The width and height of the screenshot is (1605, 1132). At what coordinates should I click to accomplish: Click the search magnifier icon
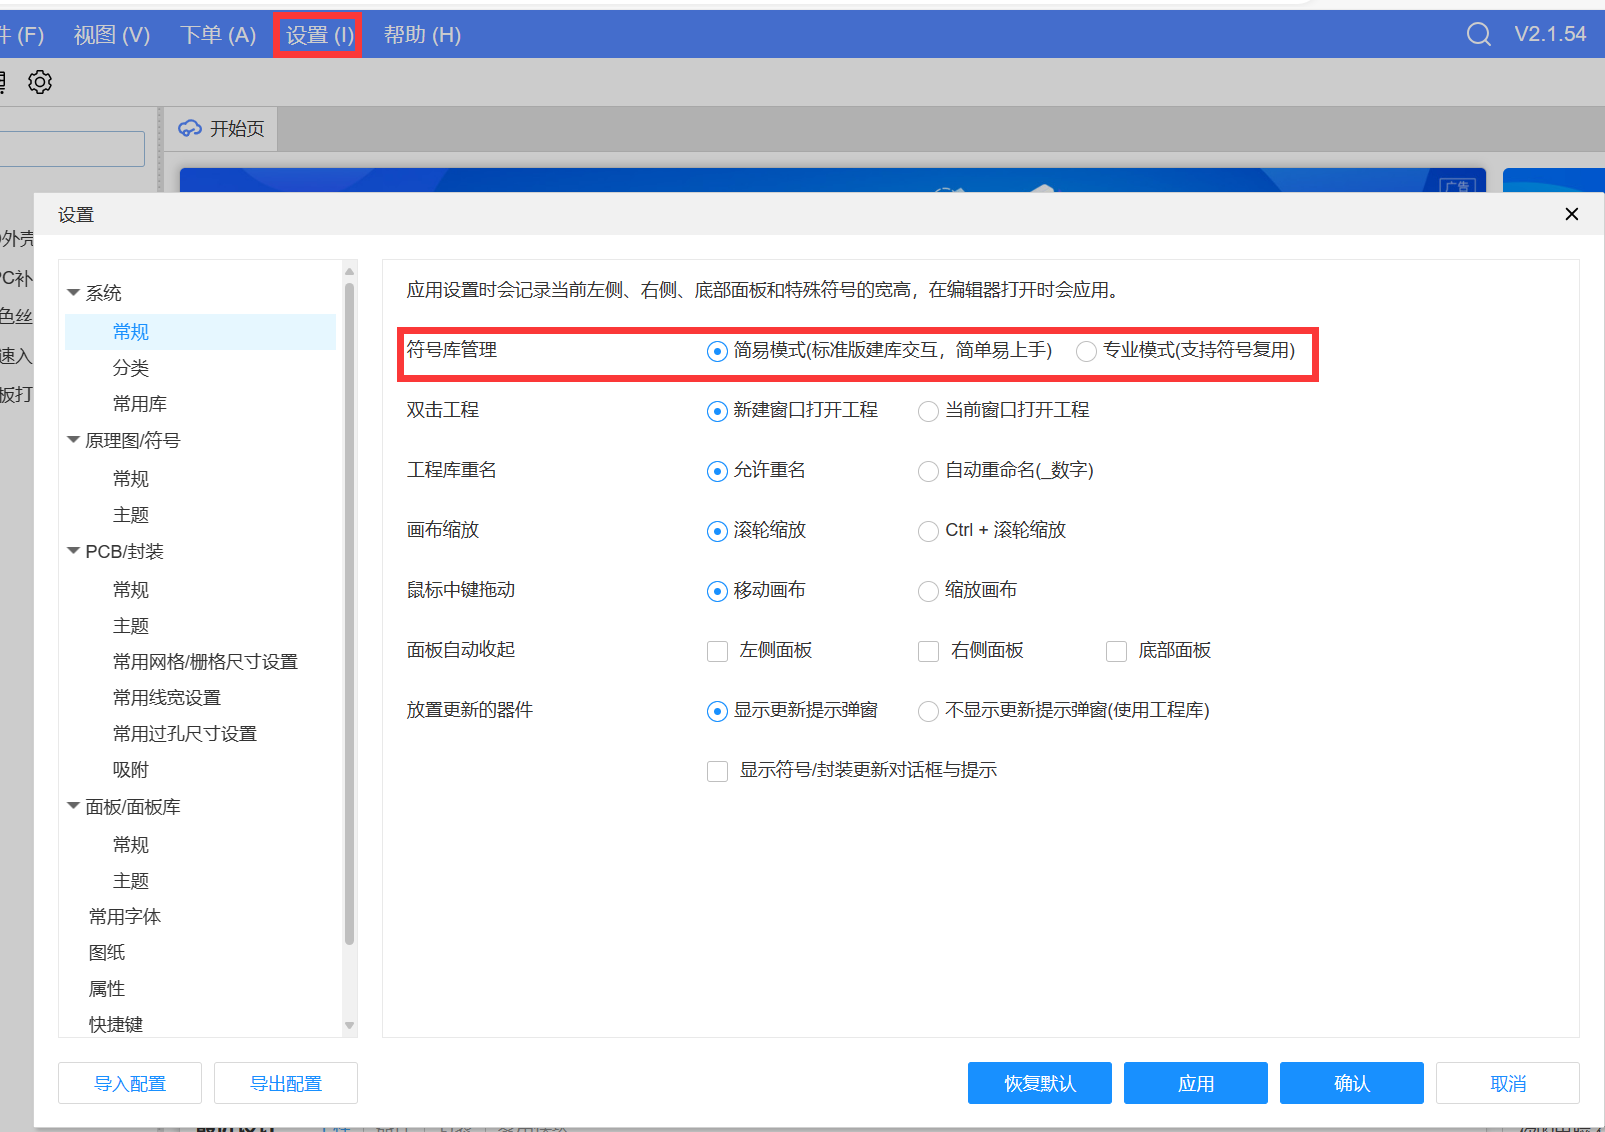[x=1479, y=35]
